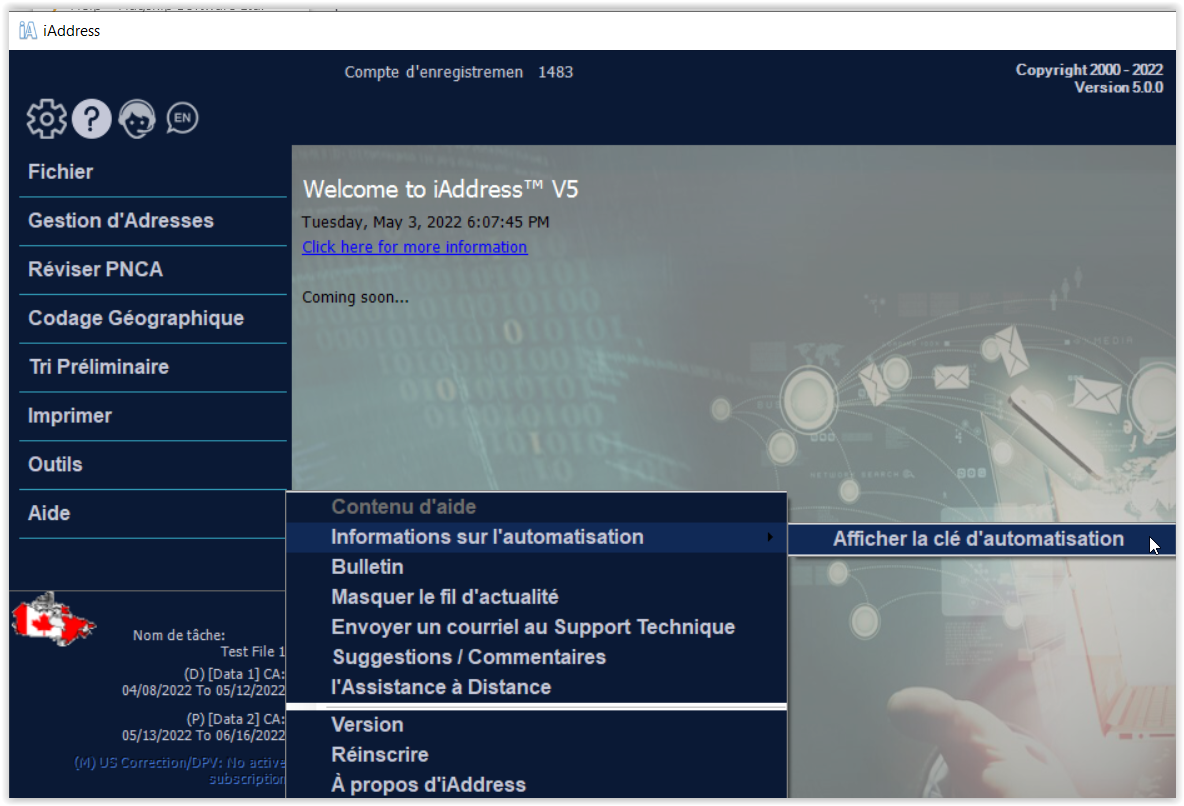Open À propos d'iAddress
This screenshot has height=806, width=1184.
click(536, 785)
